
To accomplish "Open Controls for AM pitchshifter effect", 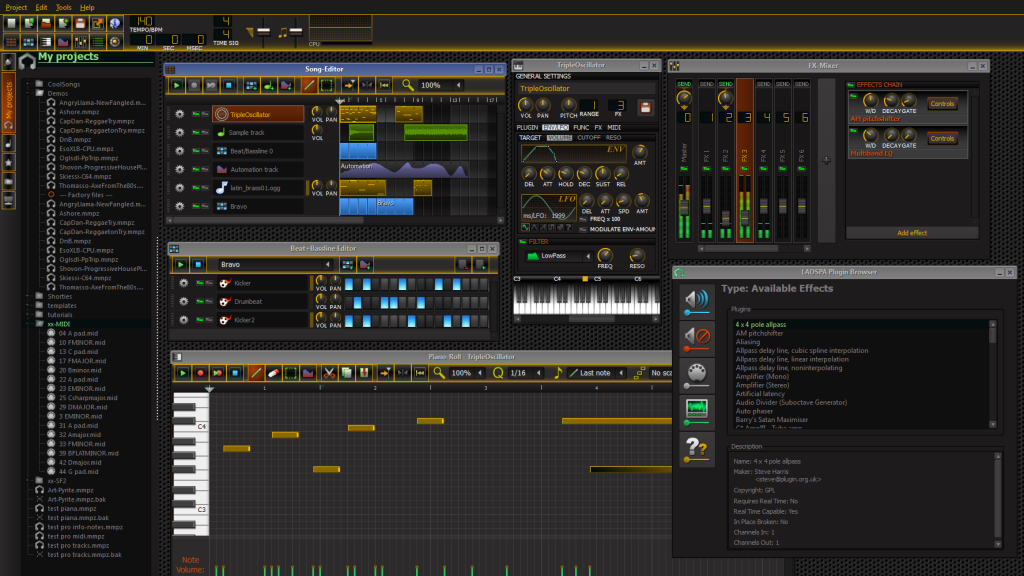I will (x=942, y=104).
